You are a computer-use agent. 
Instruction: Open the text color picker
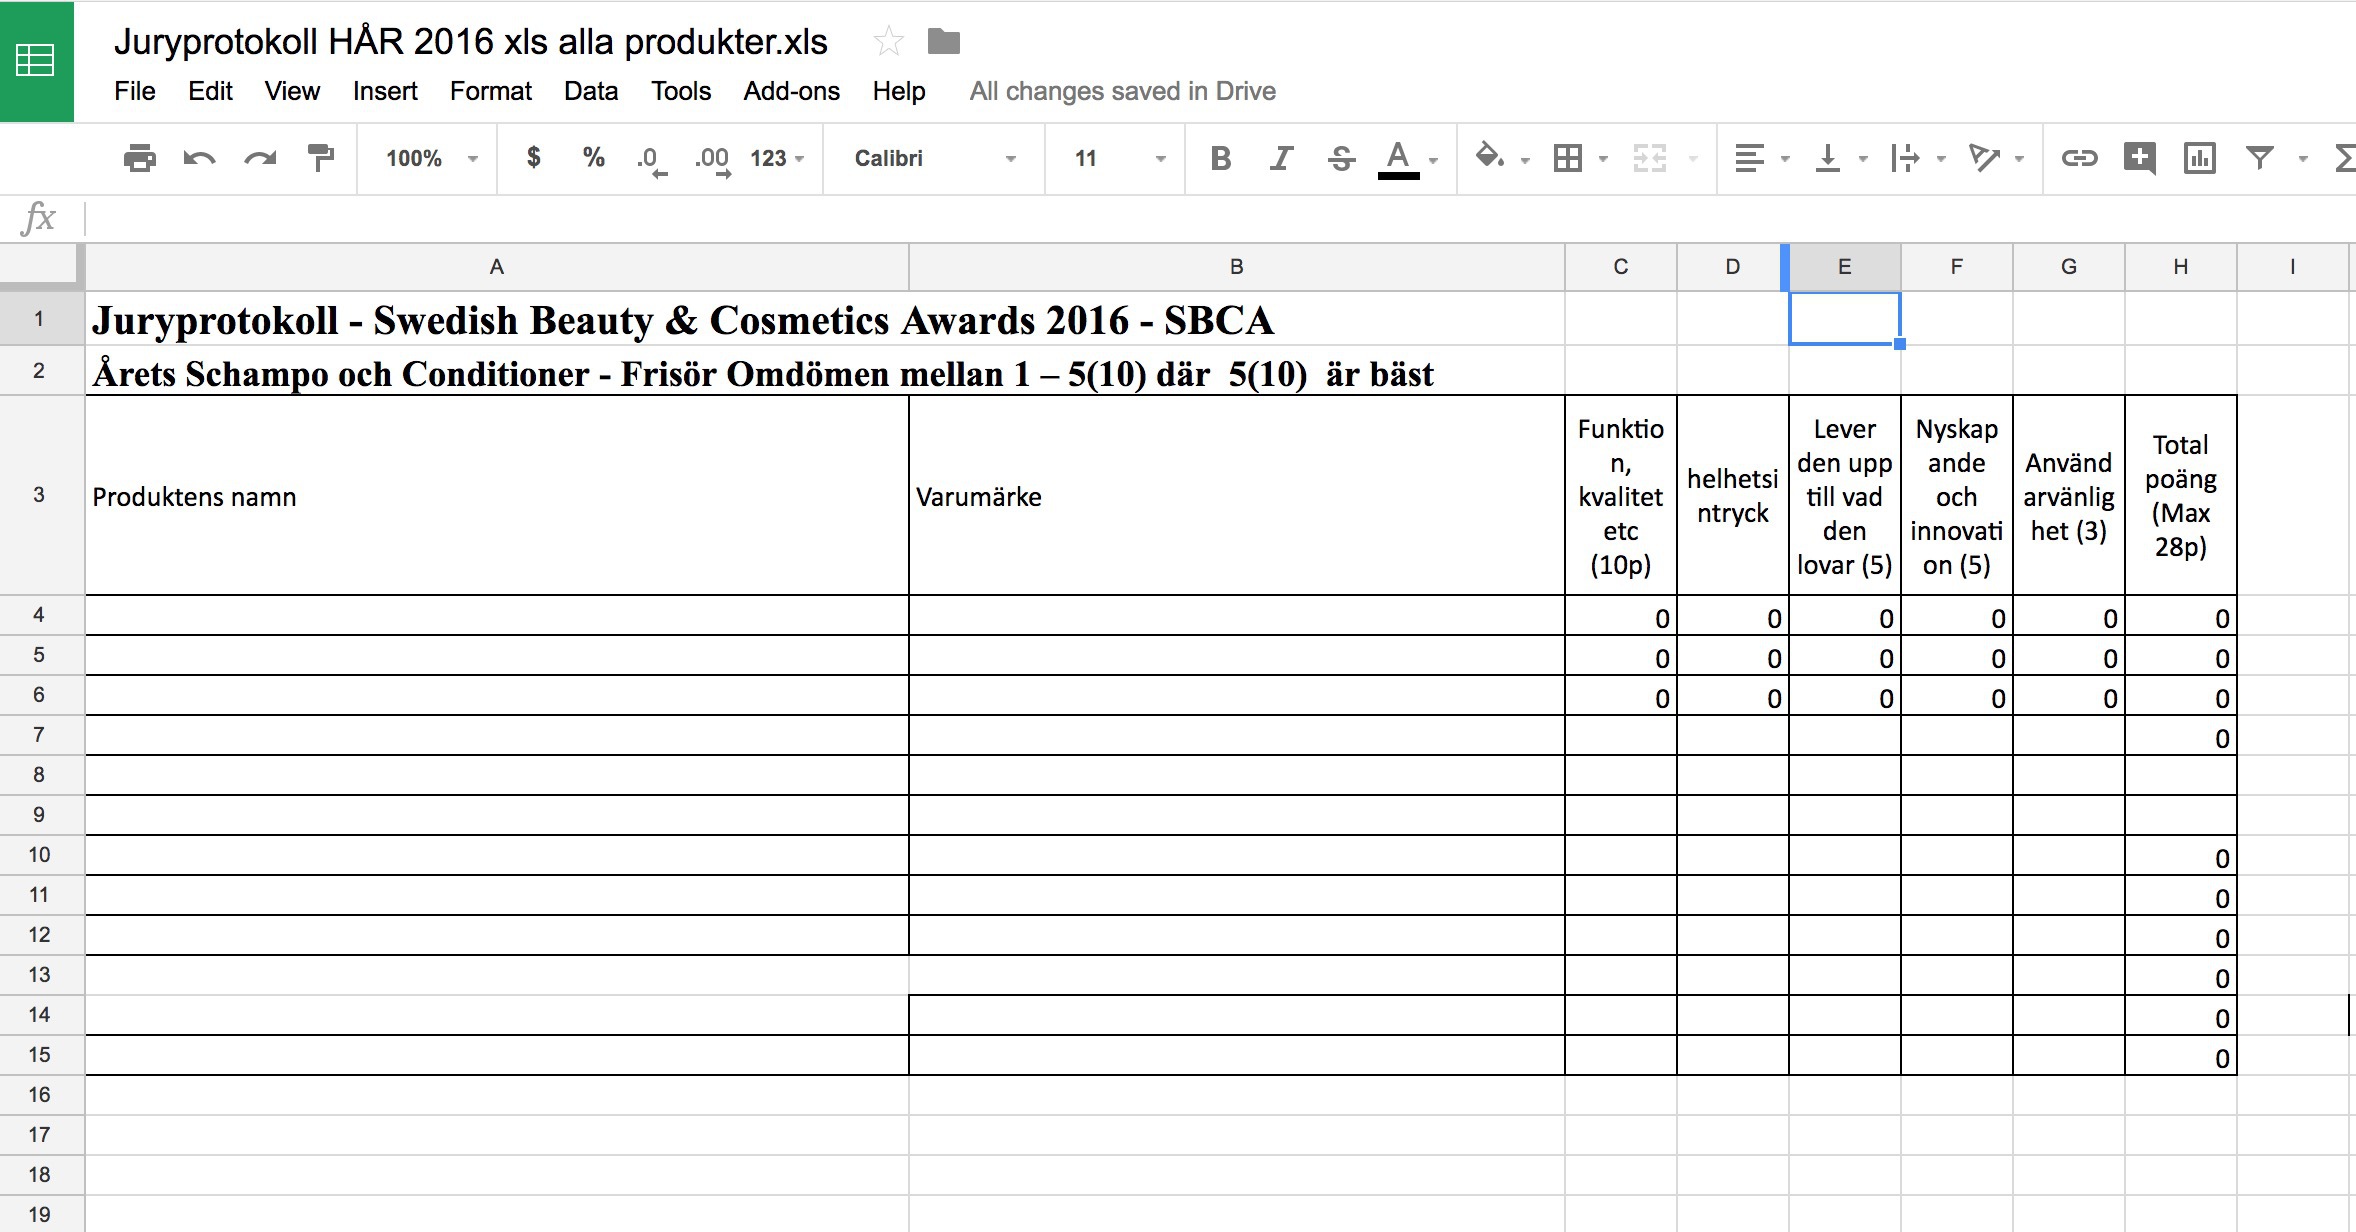[1399, 158]
